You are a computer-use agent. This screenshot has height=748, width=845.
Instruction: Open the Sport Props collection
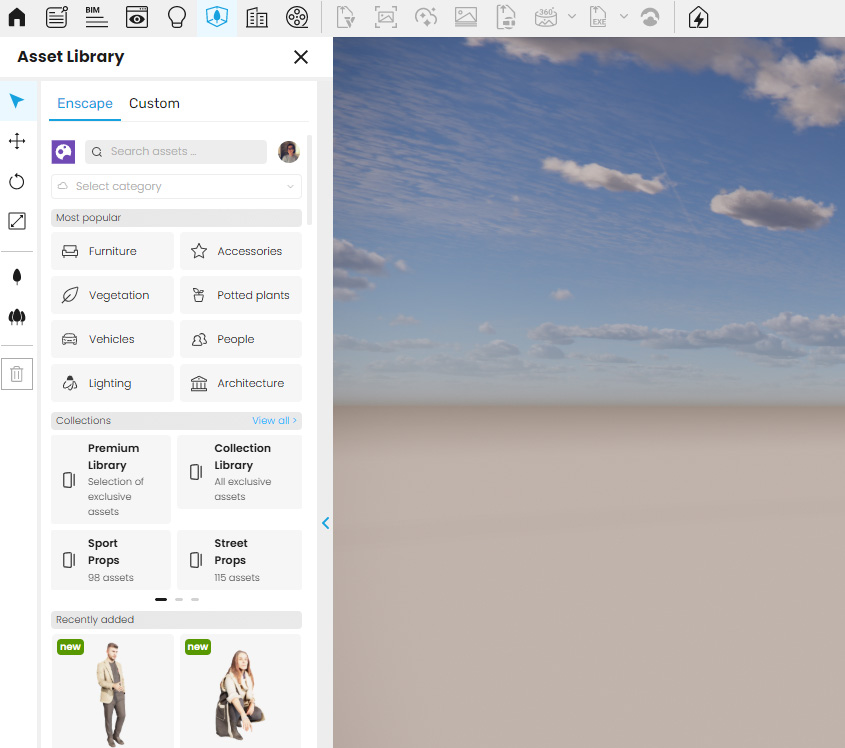click(x=110, y=560)
